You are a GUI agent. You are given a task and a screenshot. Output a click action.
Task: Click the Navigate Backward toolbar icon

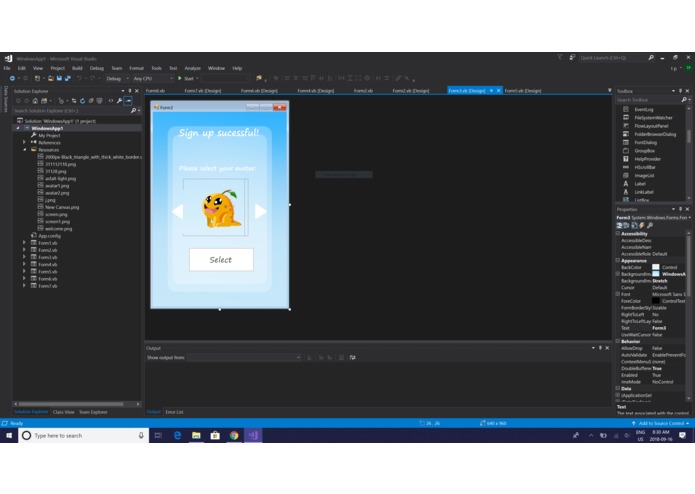[12, 78]
